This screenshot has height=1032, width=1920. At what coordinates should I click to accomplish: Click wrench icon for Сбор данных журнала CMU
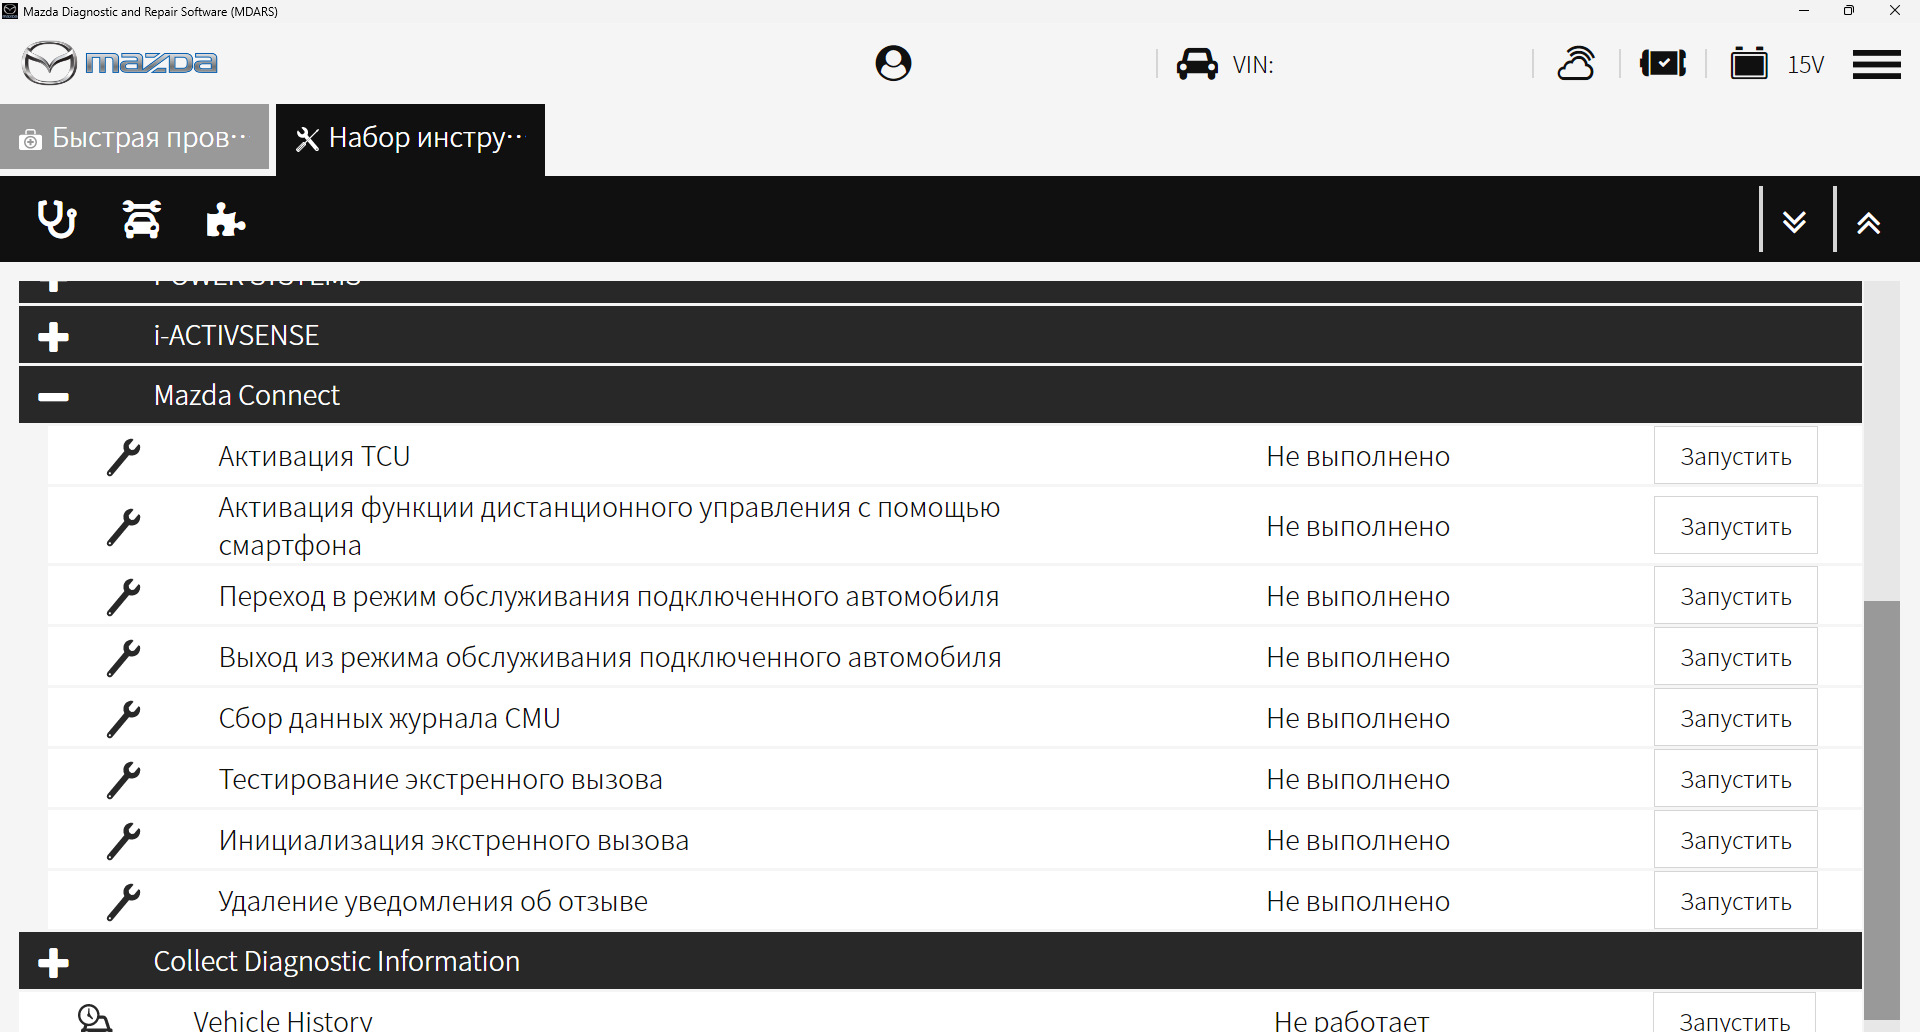point(124,719)
